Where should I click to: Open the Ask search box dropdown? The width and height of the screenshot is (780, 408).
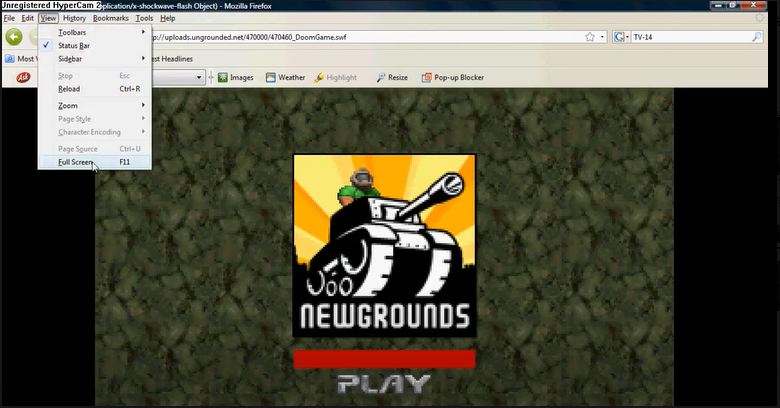pyautogui.click(x=199, y=78)
